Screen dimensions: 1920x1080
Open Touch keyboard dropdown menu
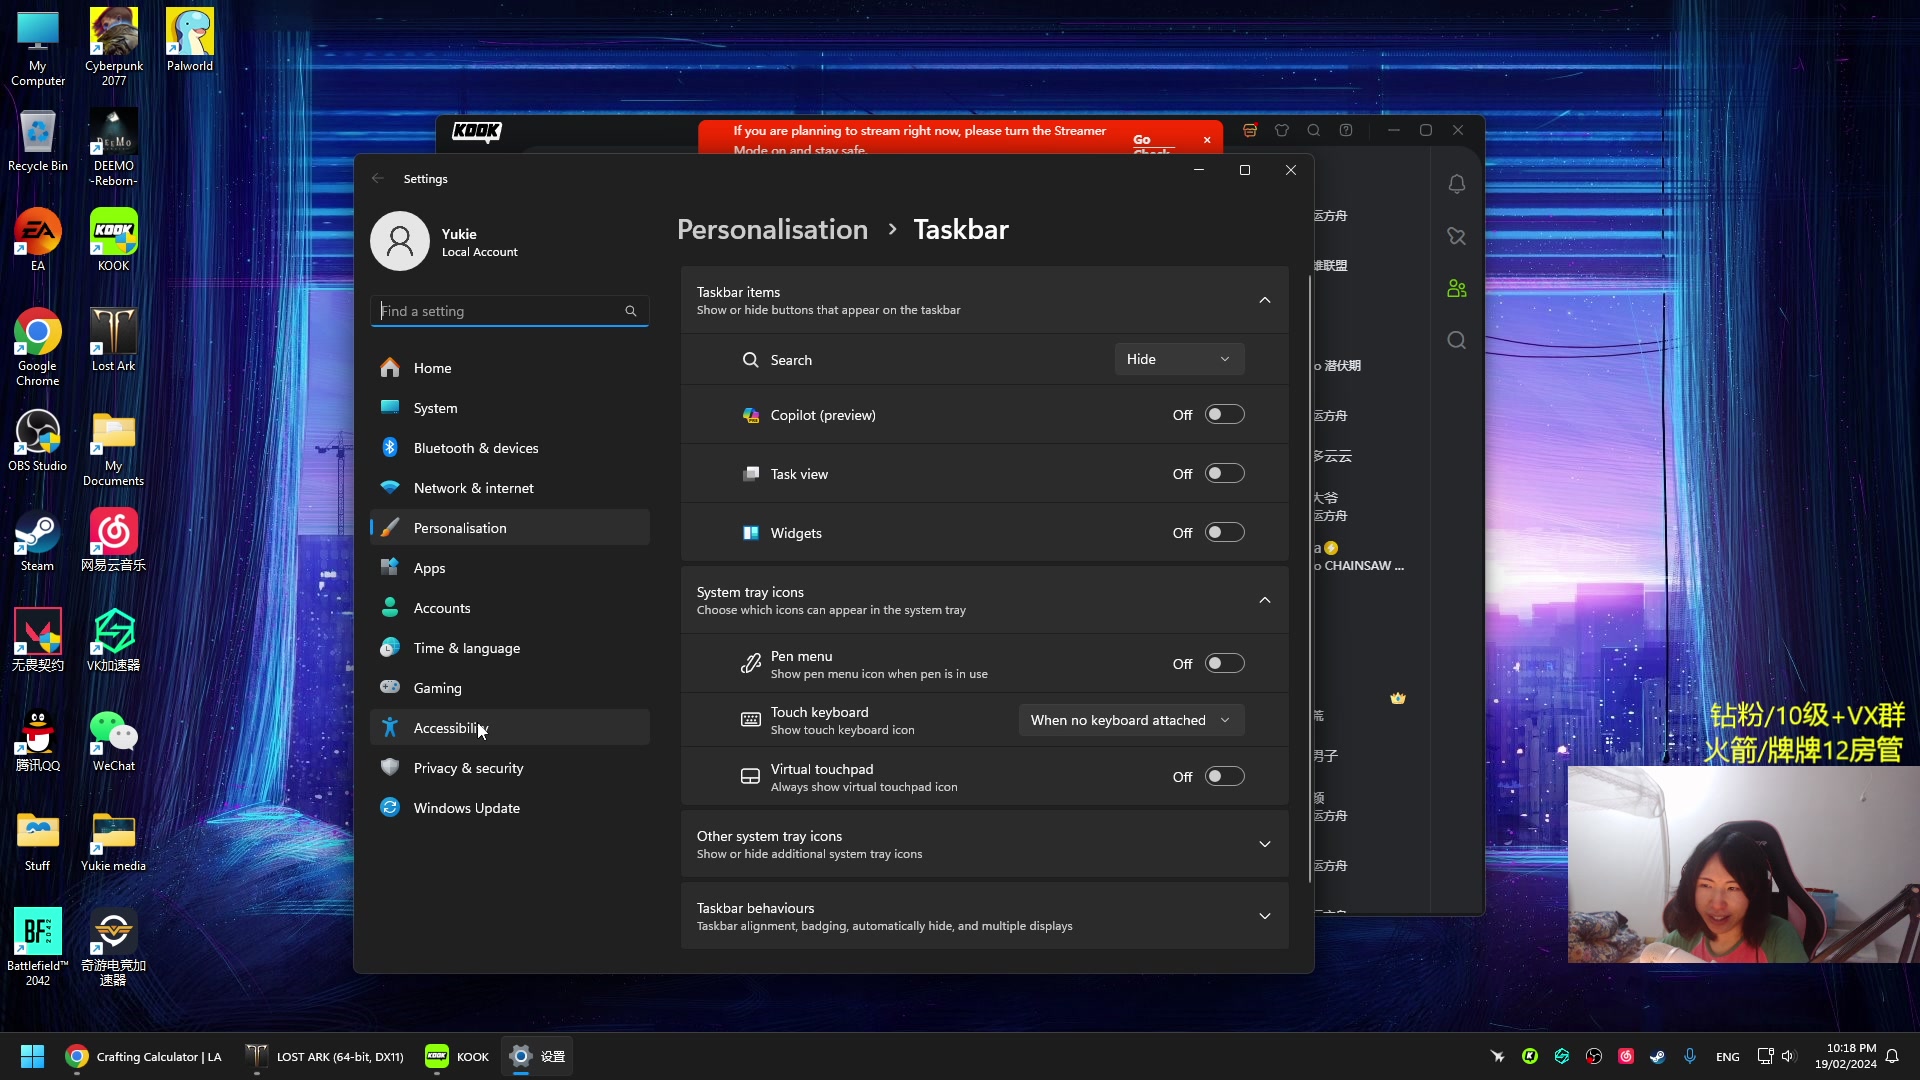1131,720
